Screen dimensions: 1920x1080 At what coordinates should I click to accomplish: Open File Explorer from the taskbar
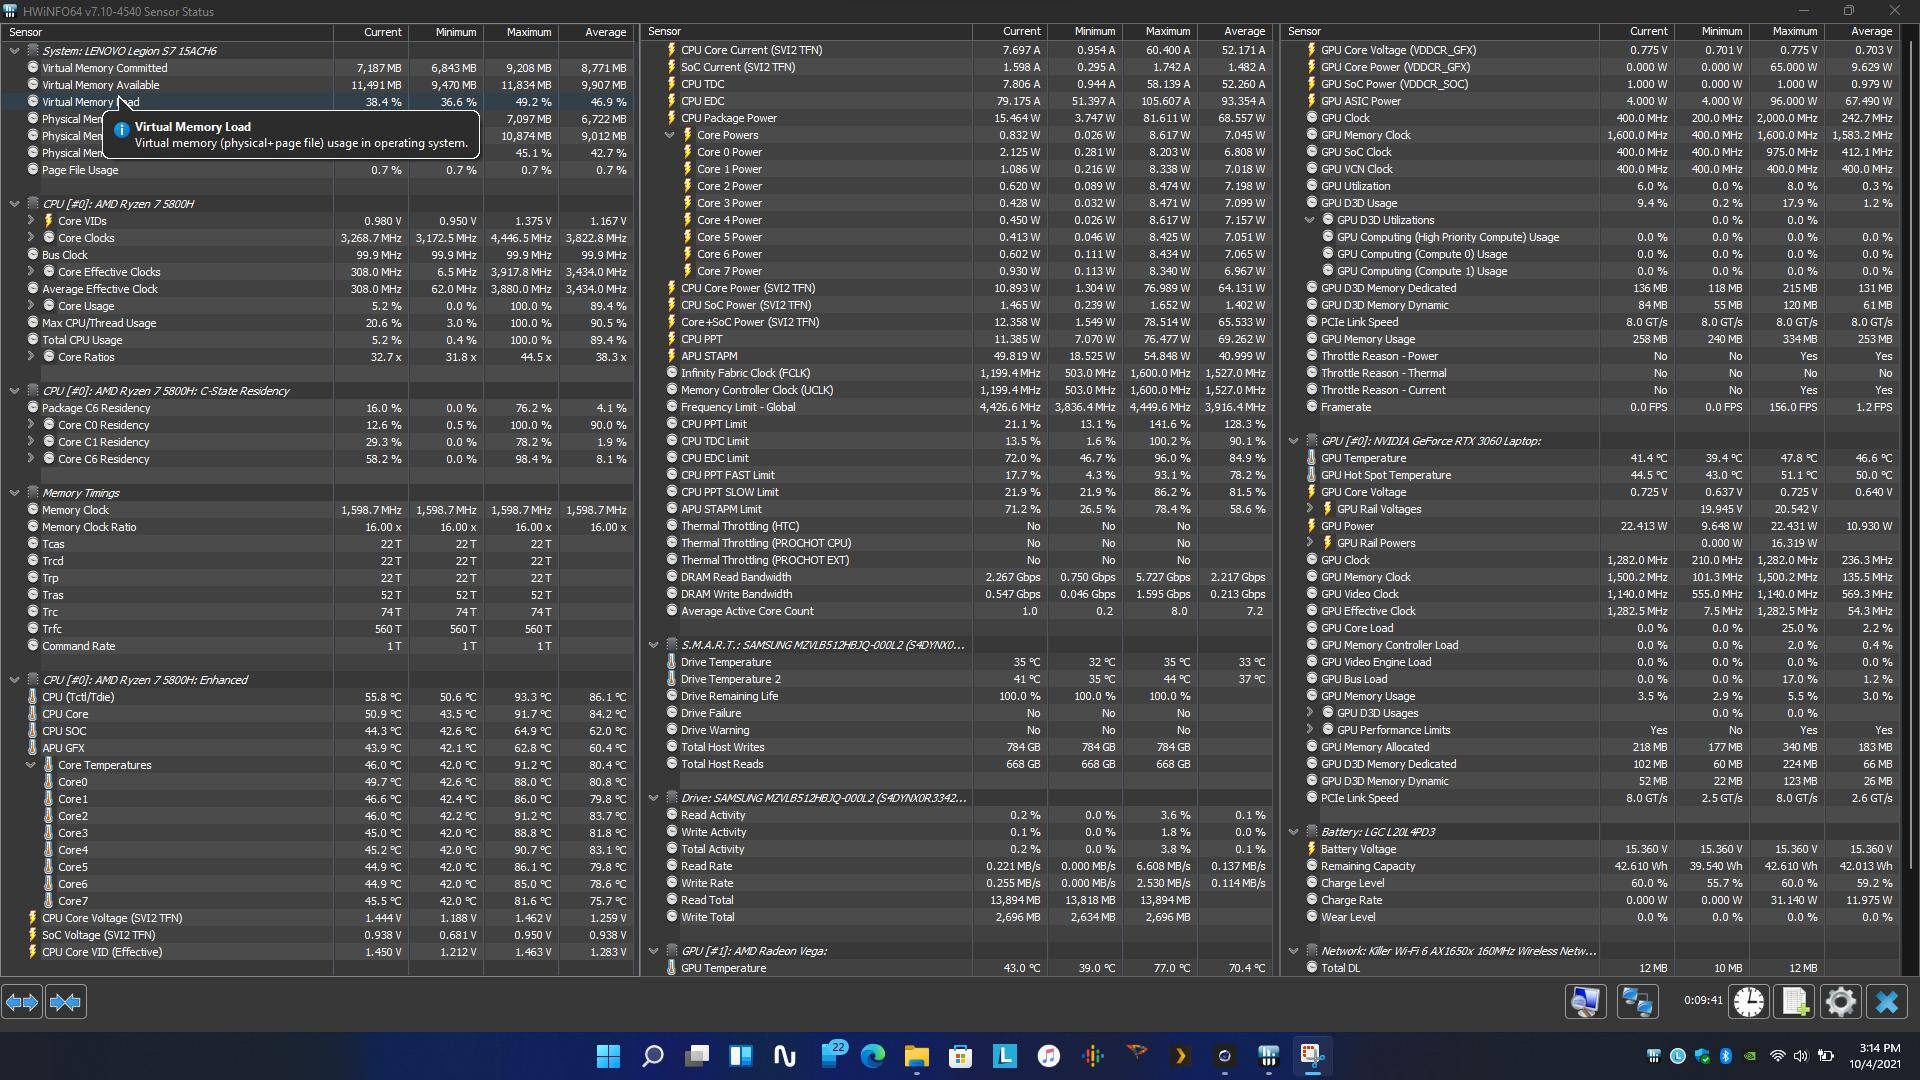[x=916, y=1056]
